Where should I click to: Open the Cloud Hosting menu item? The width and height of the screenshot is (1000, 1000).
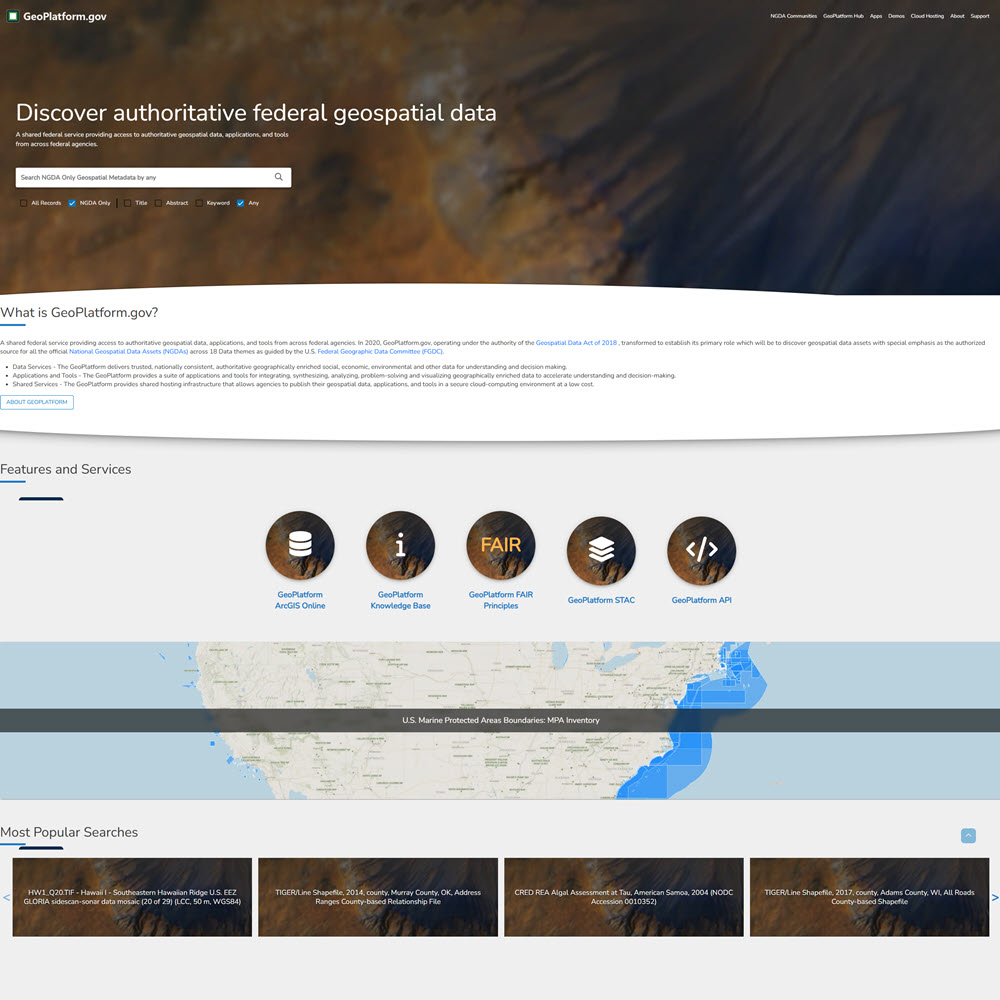pyautogui.click(x=927, y=16)
